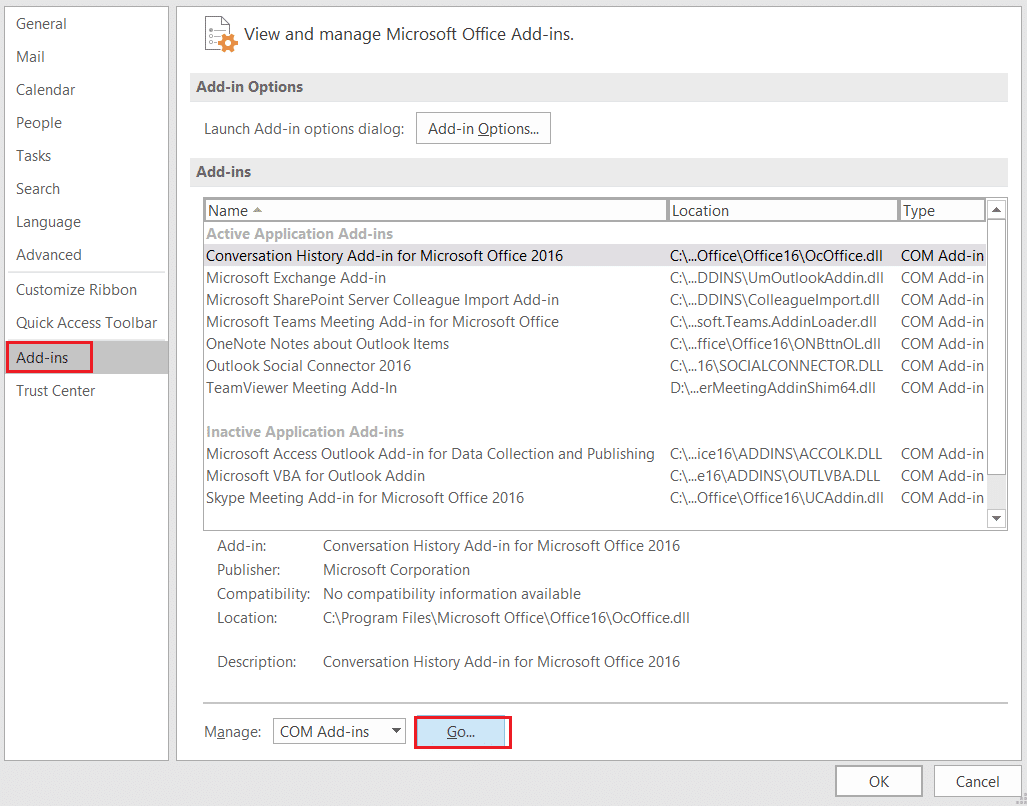
Task: Dismiss the dialog with Cancel
Action: pyautogui.click(x=977, y=780)
